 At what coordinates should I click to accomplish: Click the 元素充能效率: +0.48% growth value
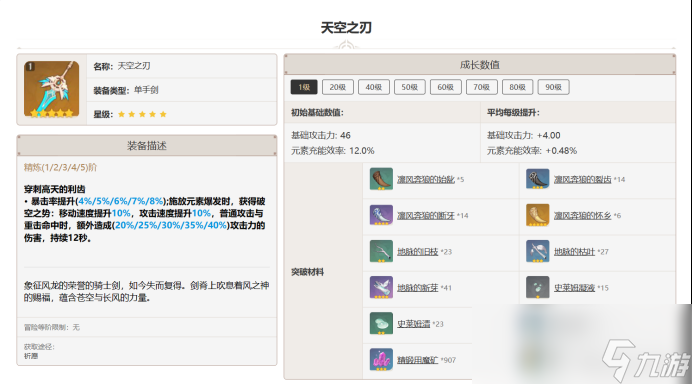[532, 151]
